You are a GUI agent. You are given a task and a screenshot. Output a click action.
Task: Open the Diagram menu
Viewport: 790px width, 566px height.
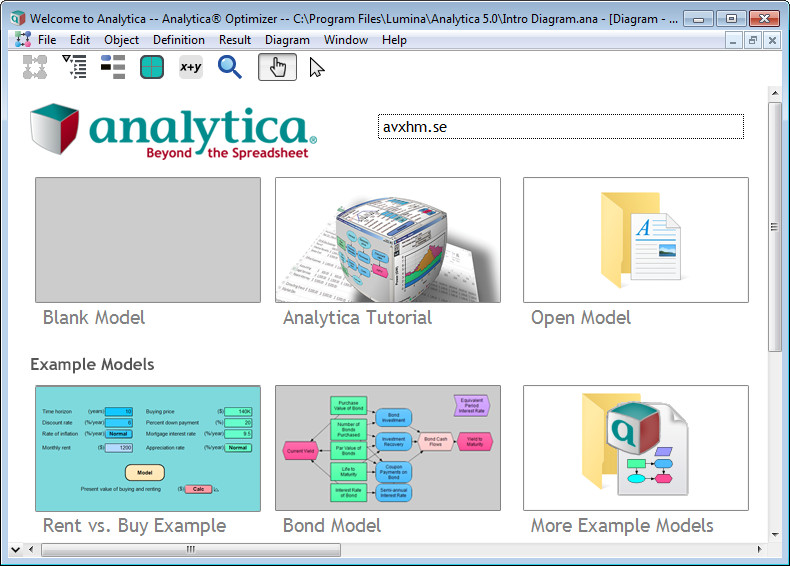click(287, 40)
